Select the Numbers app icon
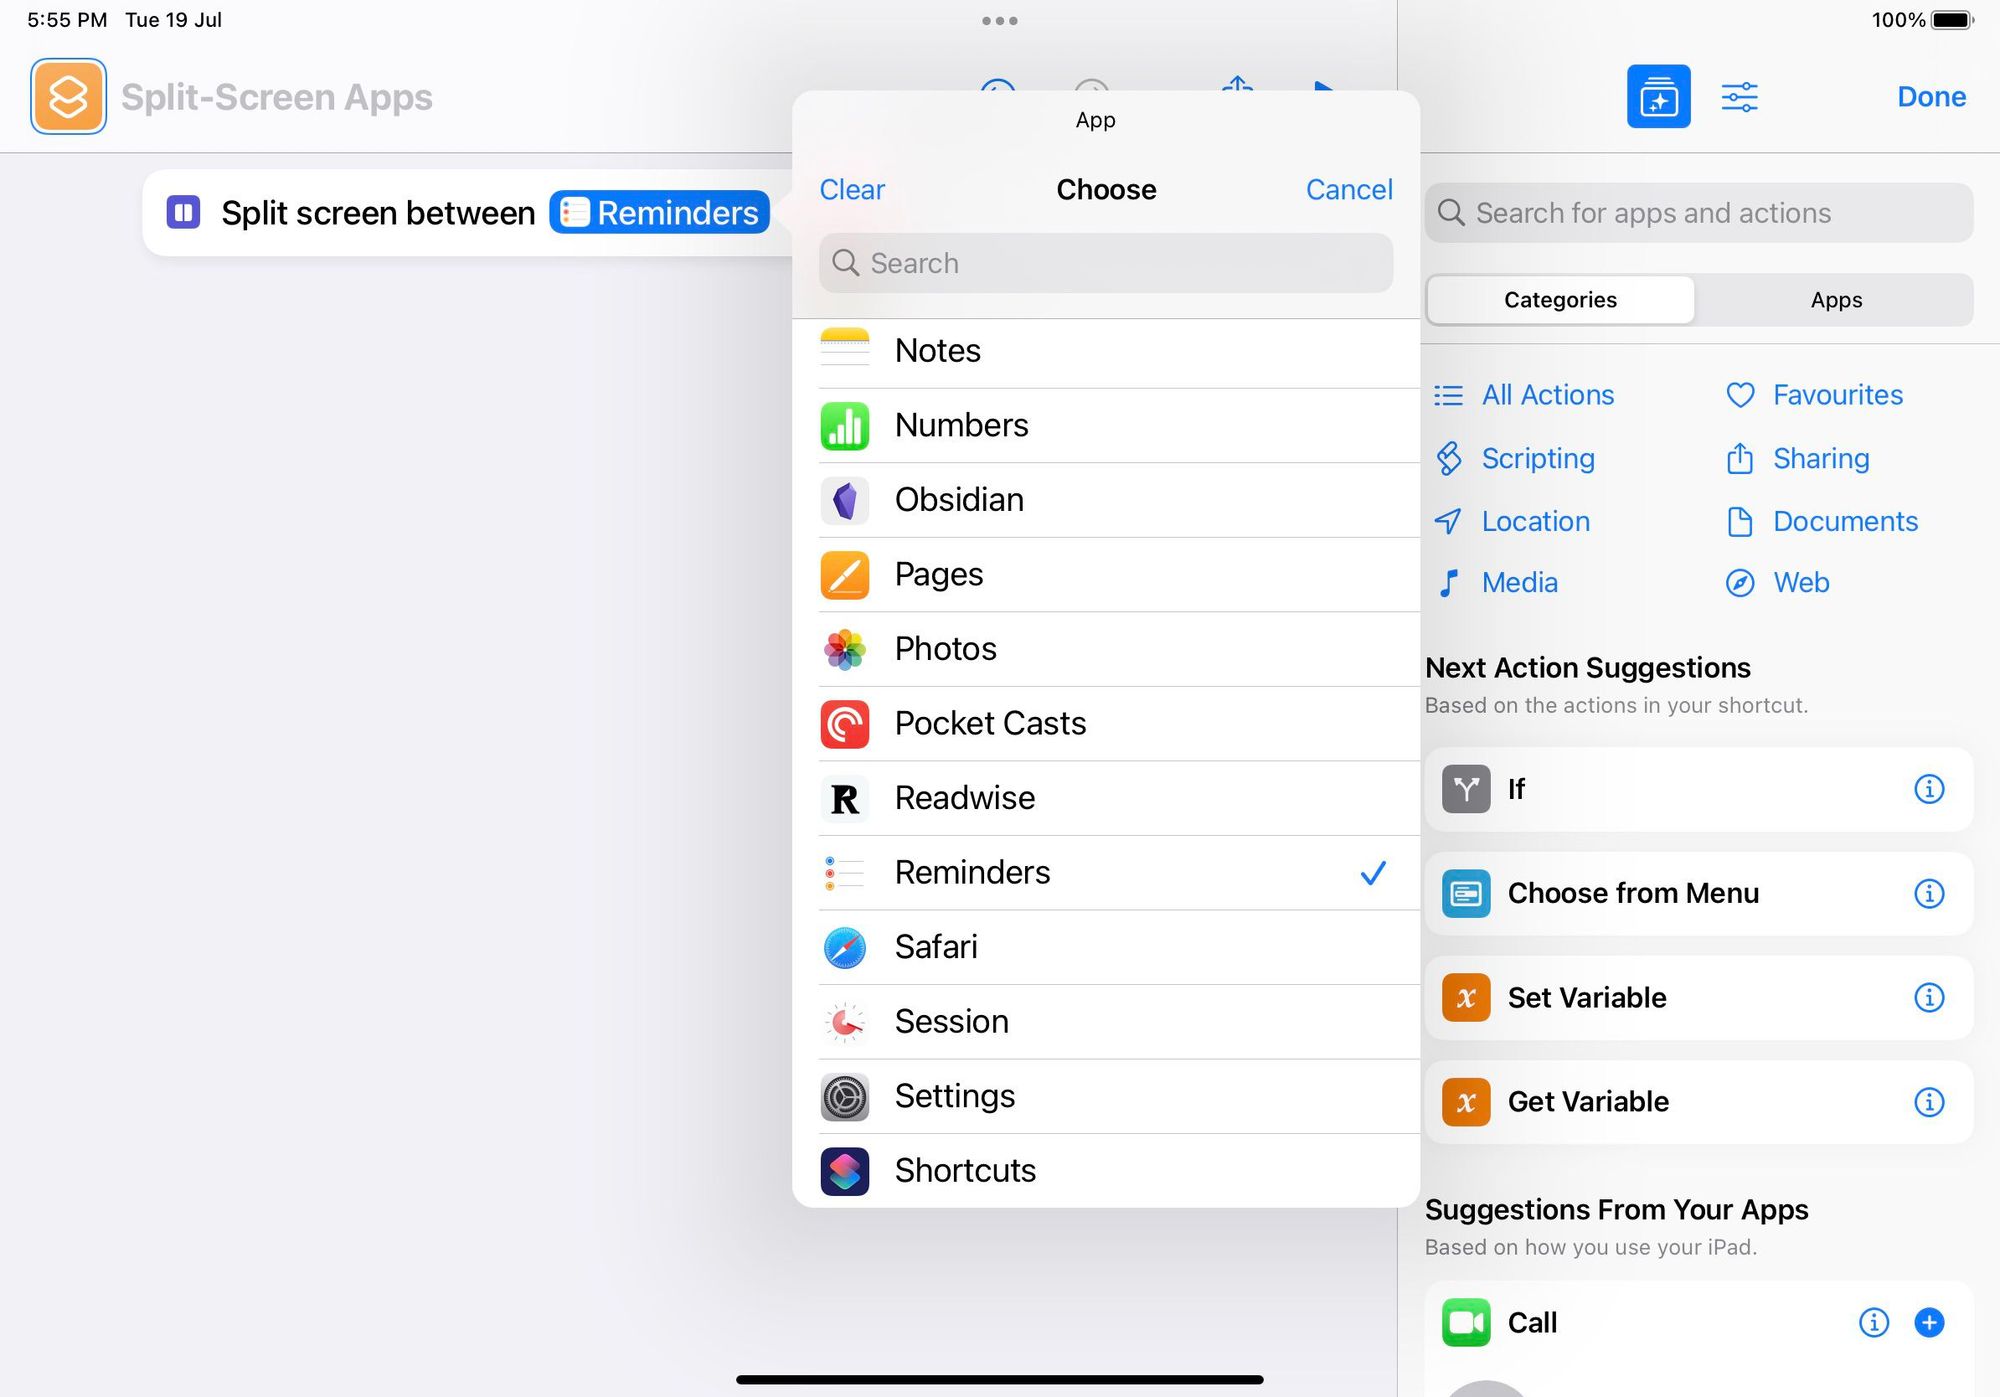Viewport: 2000px width, 1397px height. click(x=847, y=424)
